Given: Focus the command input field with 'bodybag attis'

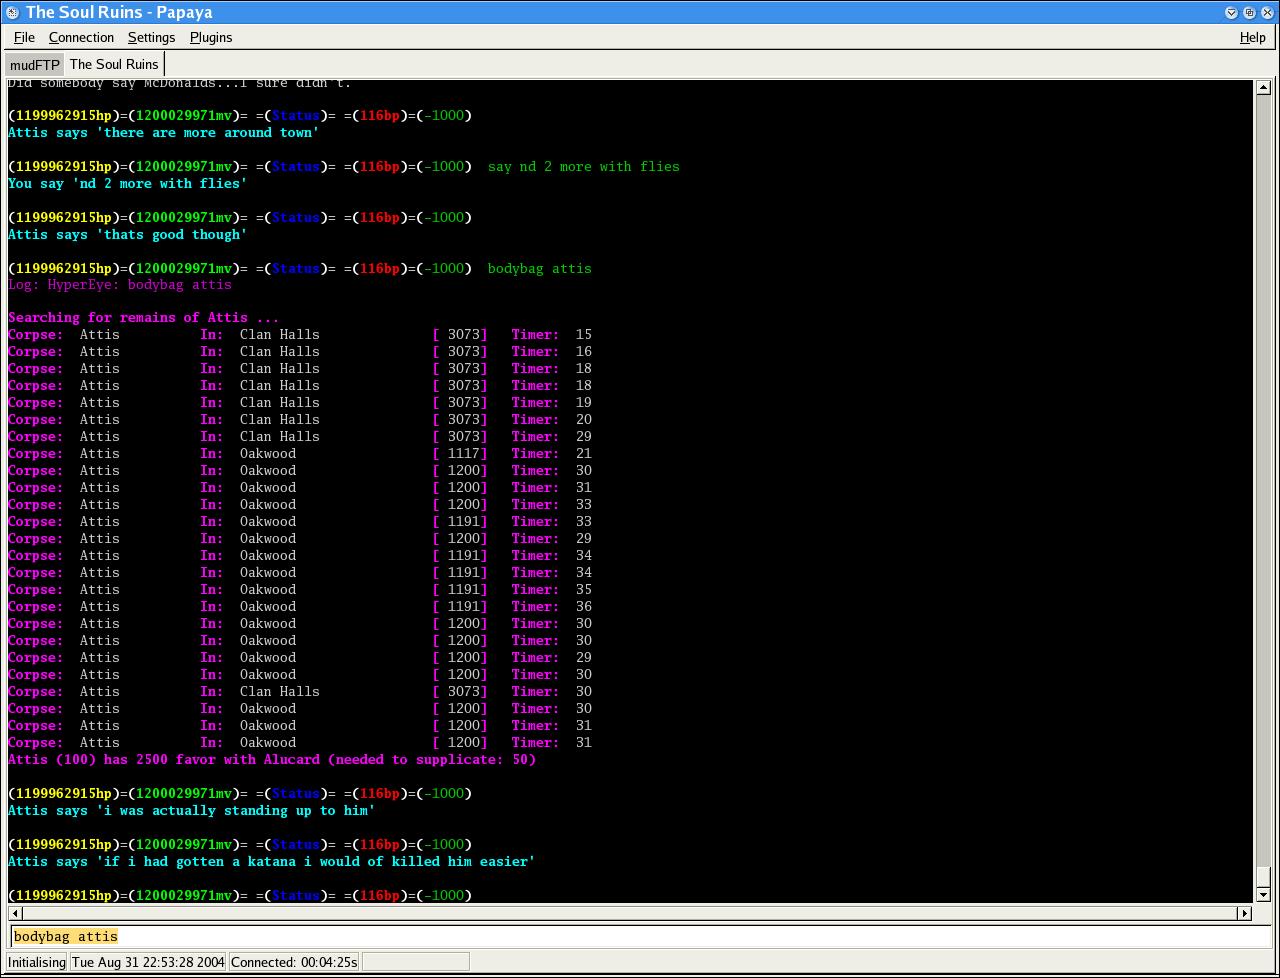Looking at the screenshot, I should [x=640, y=936].
